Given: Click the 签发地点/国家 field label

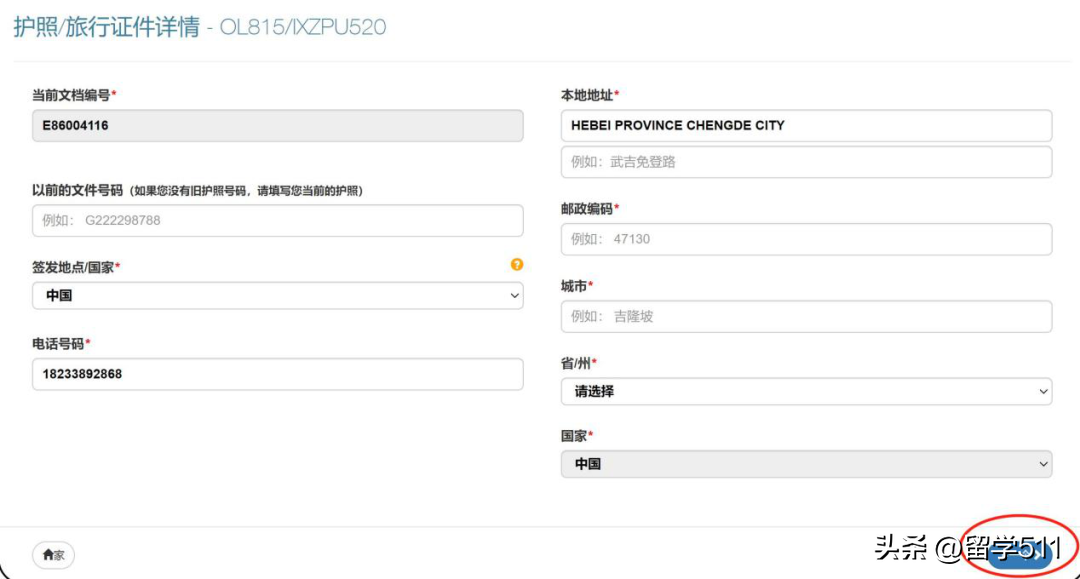Looking at the screenshot, I should pos(75,267).
